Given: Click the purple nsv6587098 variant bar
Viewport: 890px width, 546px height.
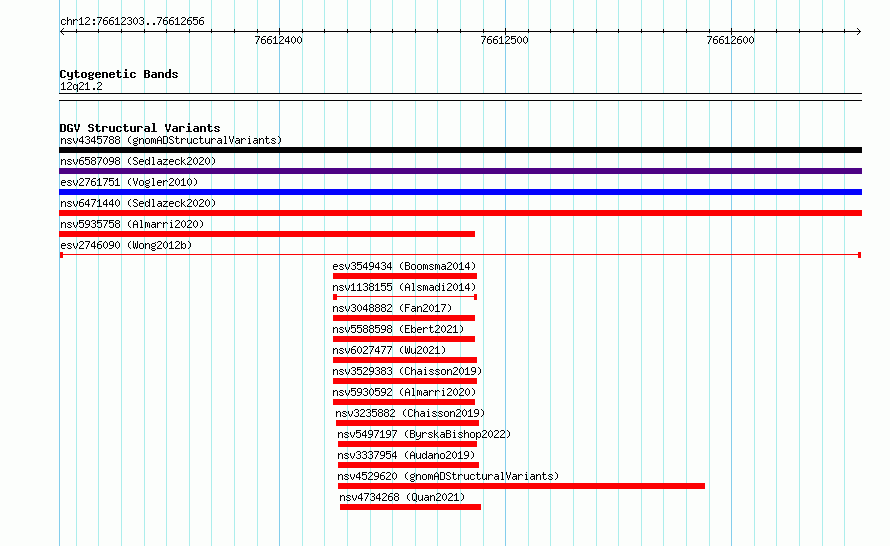Looking at the screenshot, I should click(x=460, y=171).
